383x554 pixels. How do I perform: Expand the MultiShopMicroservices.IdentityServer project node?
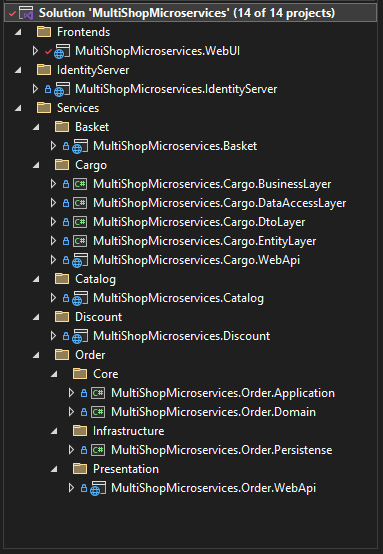pos(35,89)
